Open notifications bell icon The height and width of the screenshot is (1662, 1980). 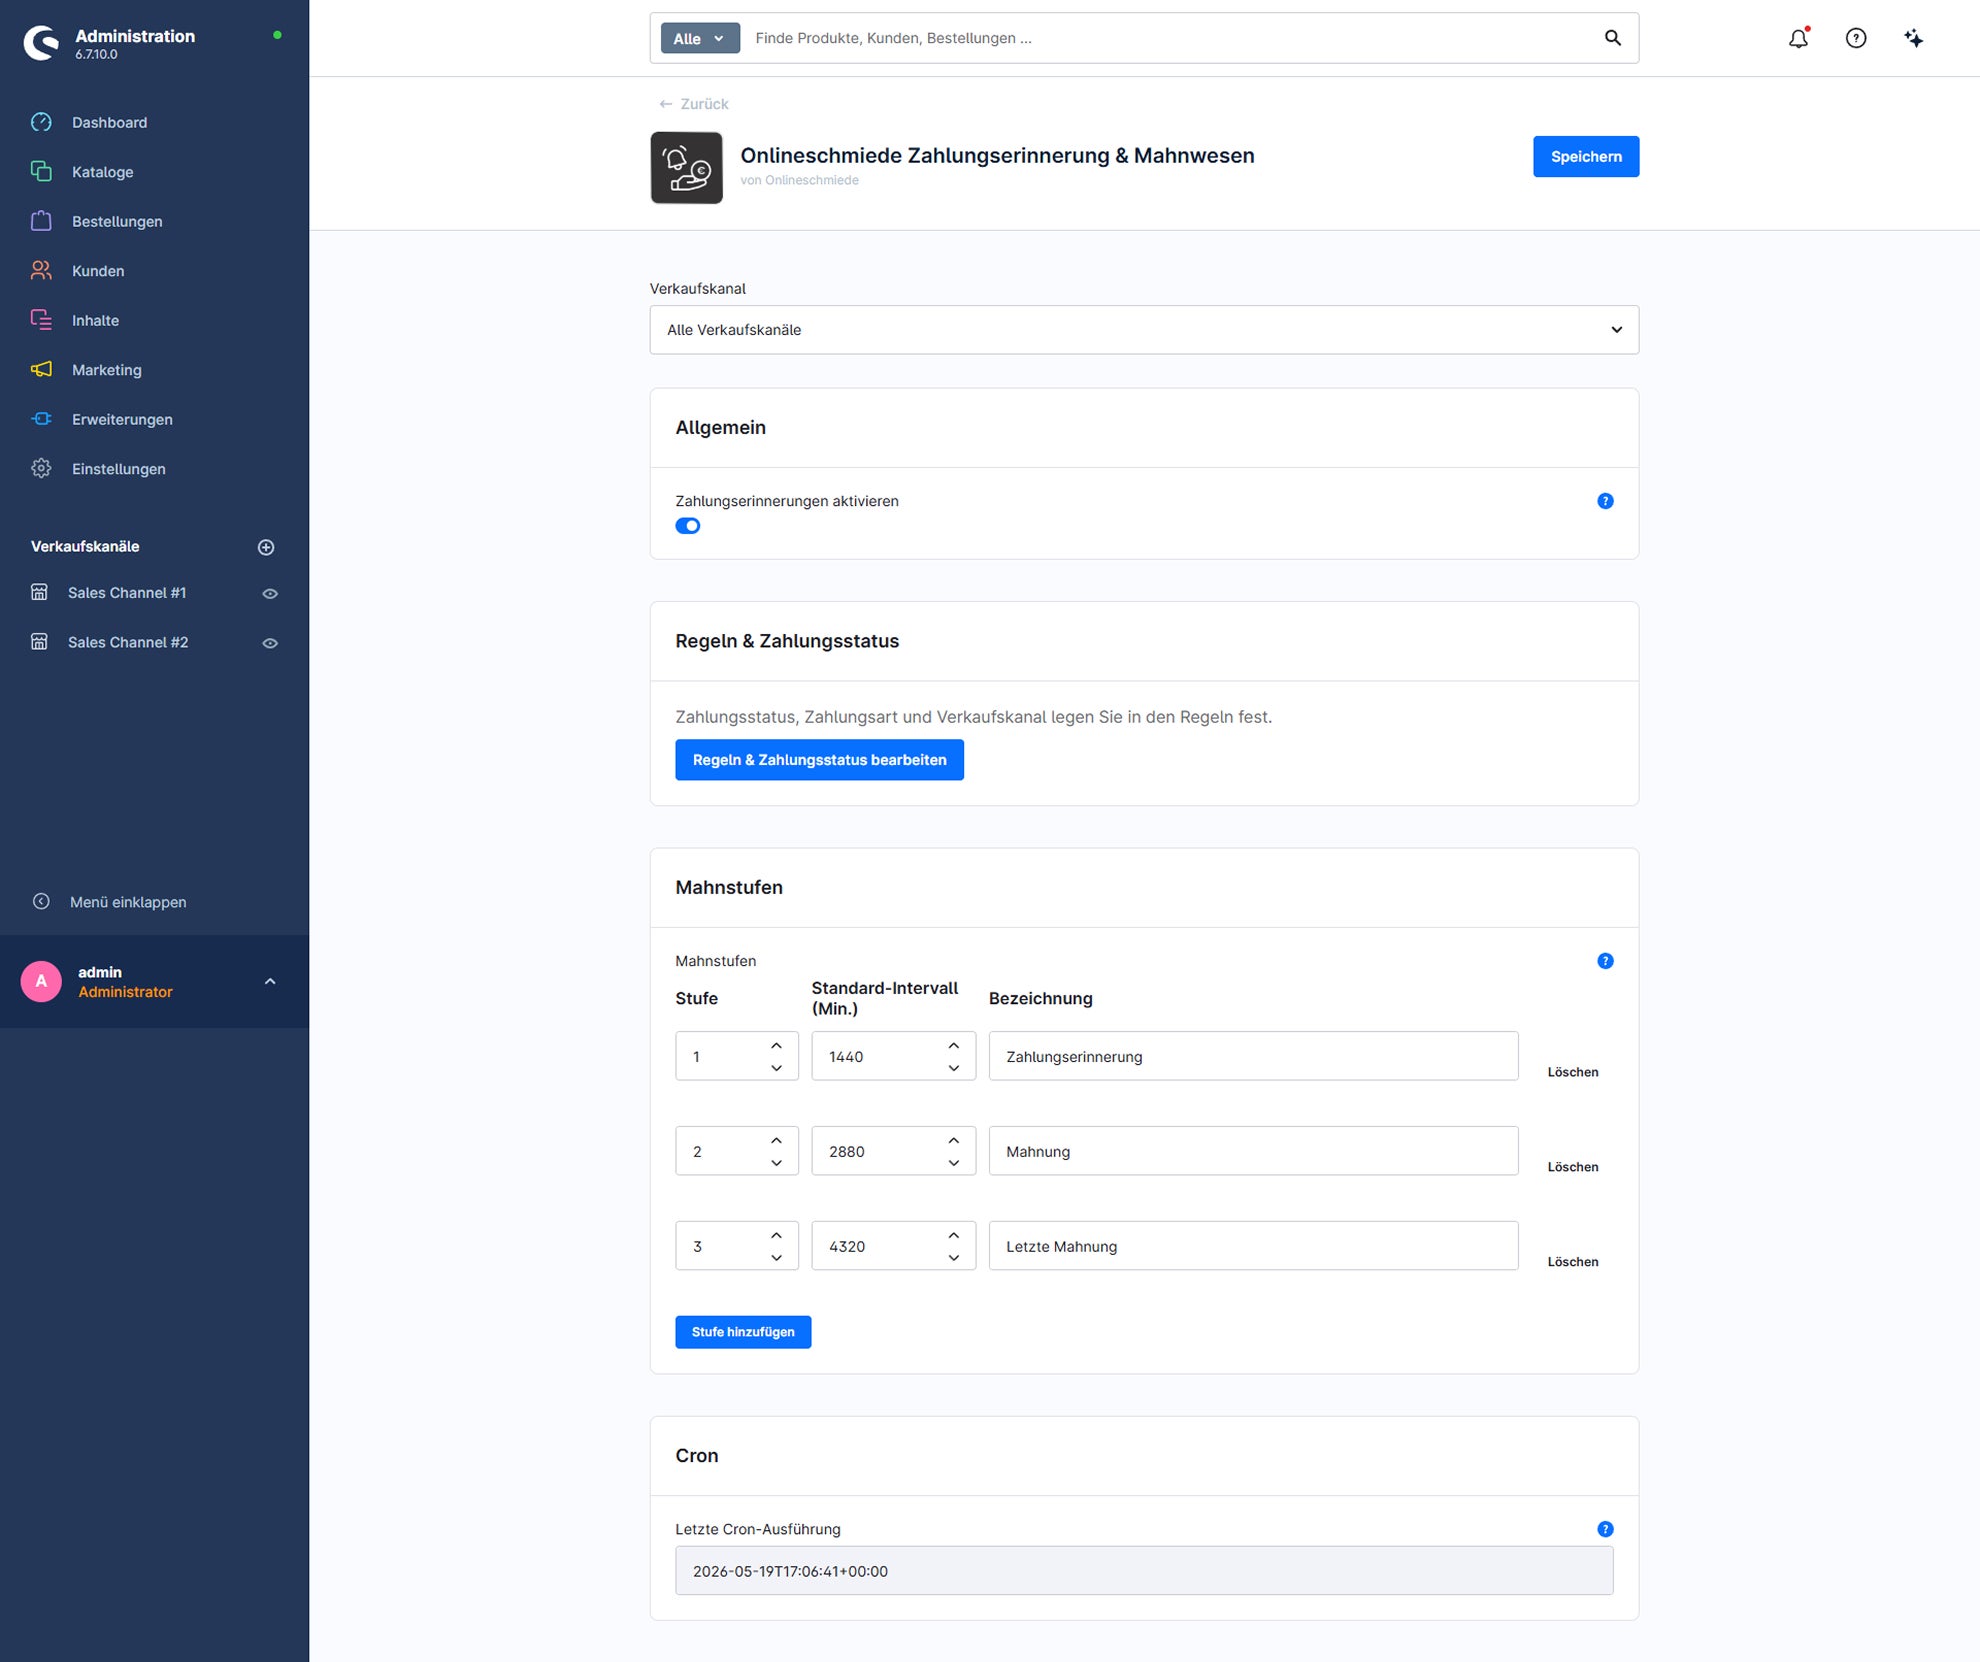pos(1799,38)
